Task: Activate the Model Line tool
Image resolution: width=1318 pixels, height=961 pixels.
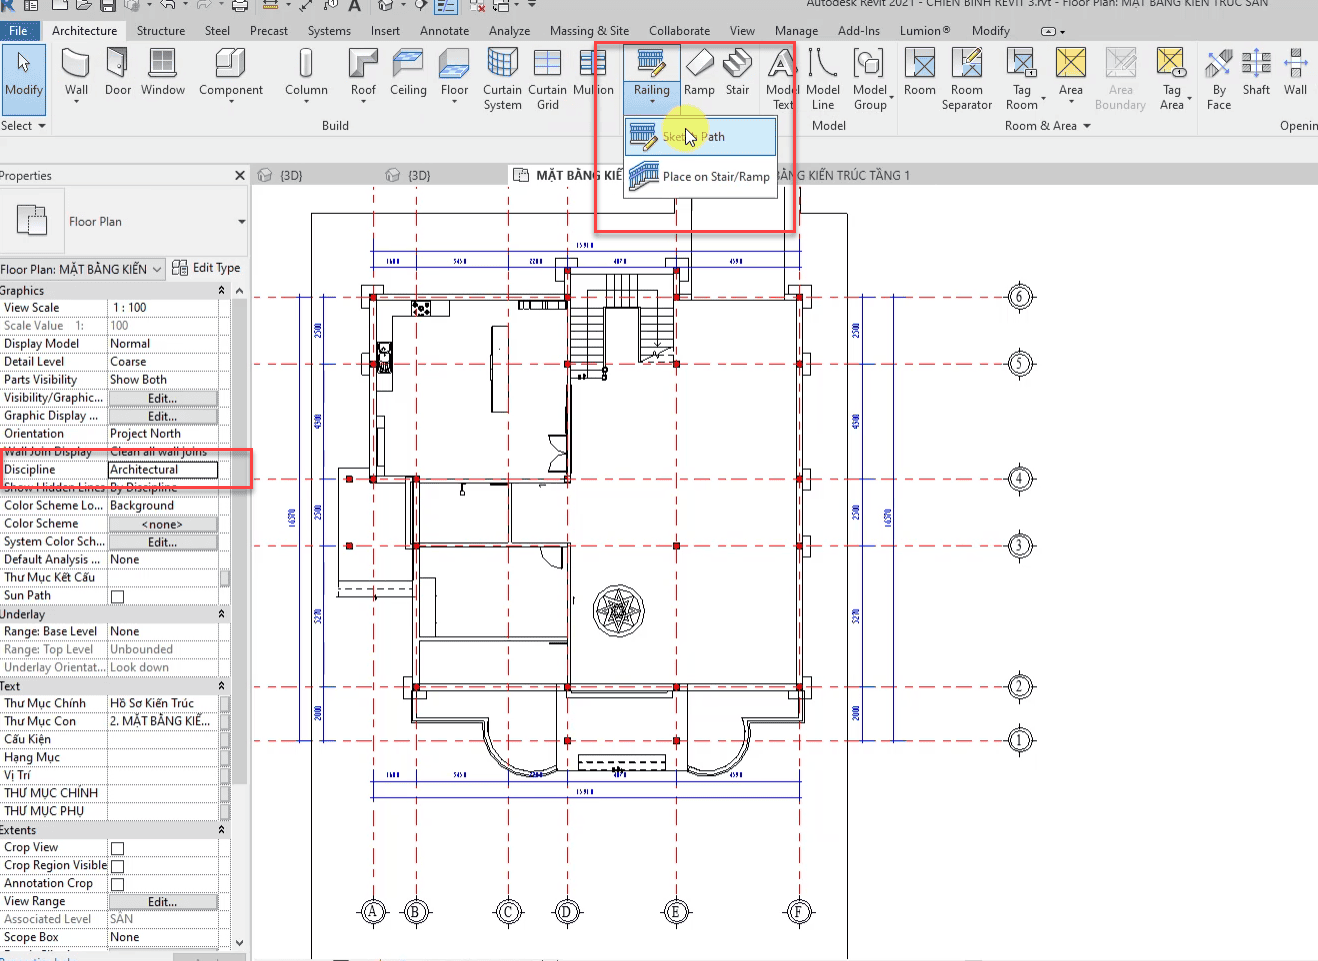Action: click(x=823, y=78)
